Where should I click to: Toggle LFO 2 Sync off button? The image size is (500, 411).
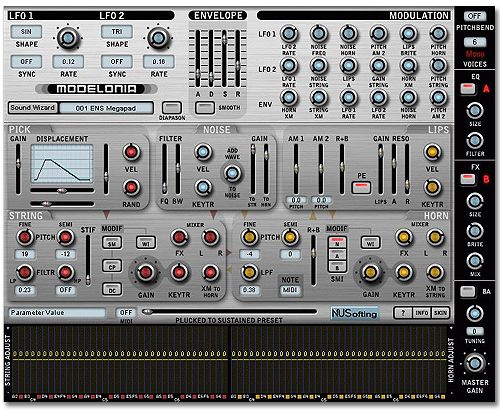click(x=117, y=62)
